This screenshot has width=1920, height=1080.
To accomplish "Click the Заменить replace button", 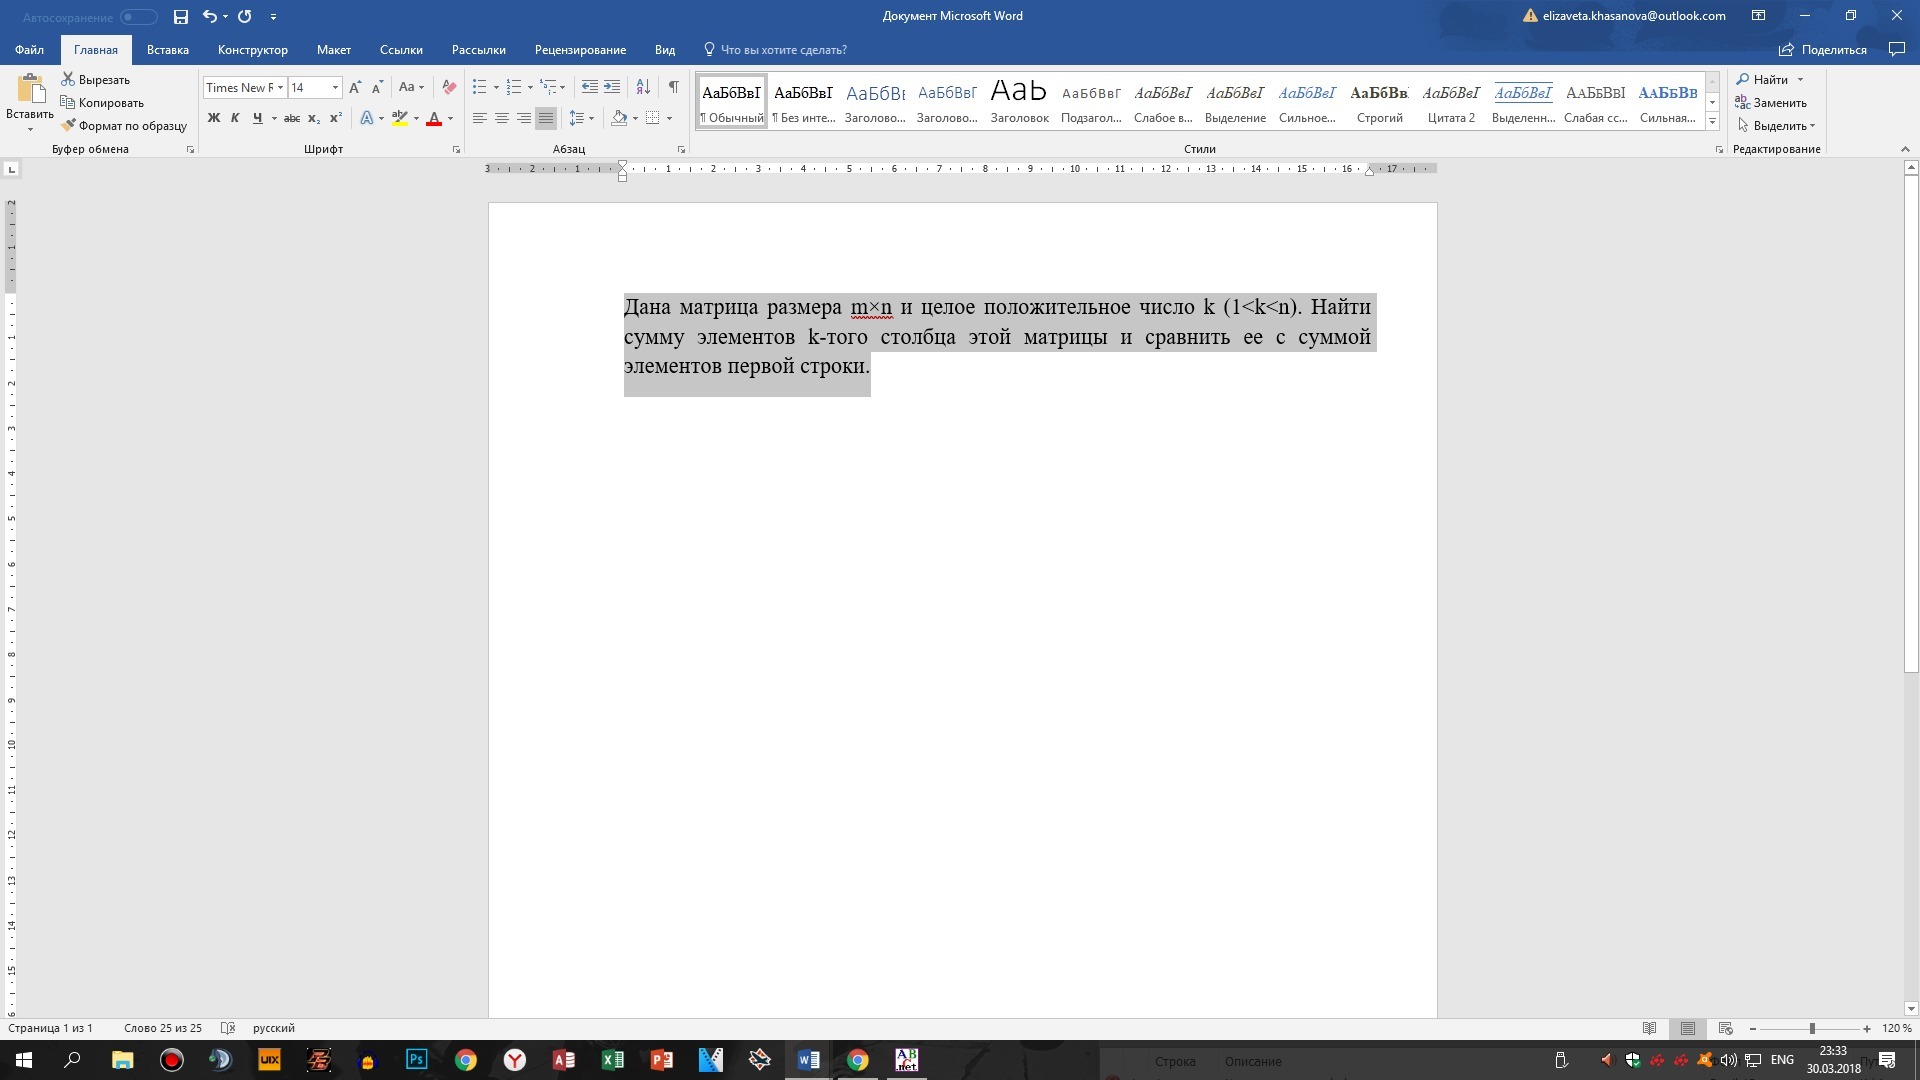I will [x=1771, y=103].
